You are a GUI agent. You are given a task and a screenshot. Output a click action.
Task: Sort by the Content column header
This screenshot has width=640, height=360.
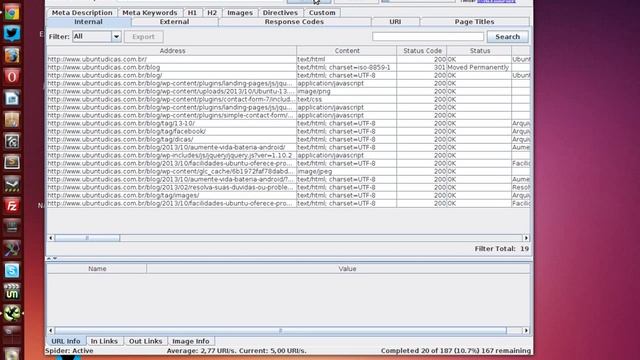pyautogui.click(x=347, y=51)
